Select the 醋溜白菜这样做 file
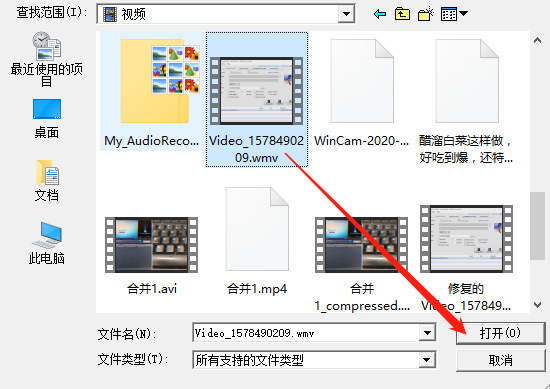The width and height of the screenshot is (550, 389). [467, 100]
